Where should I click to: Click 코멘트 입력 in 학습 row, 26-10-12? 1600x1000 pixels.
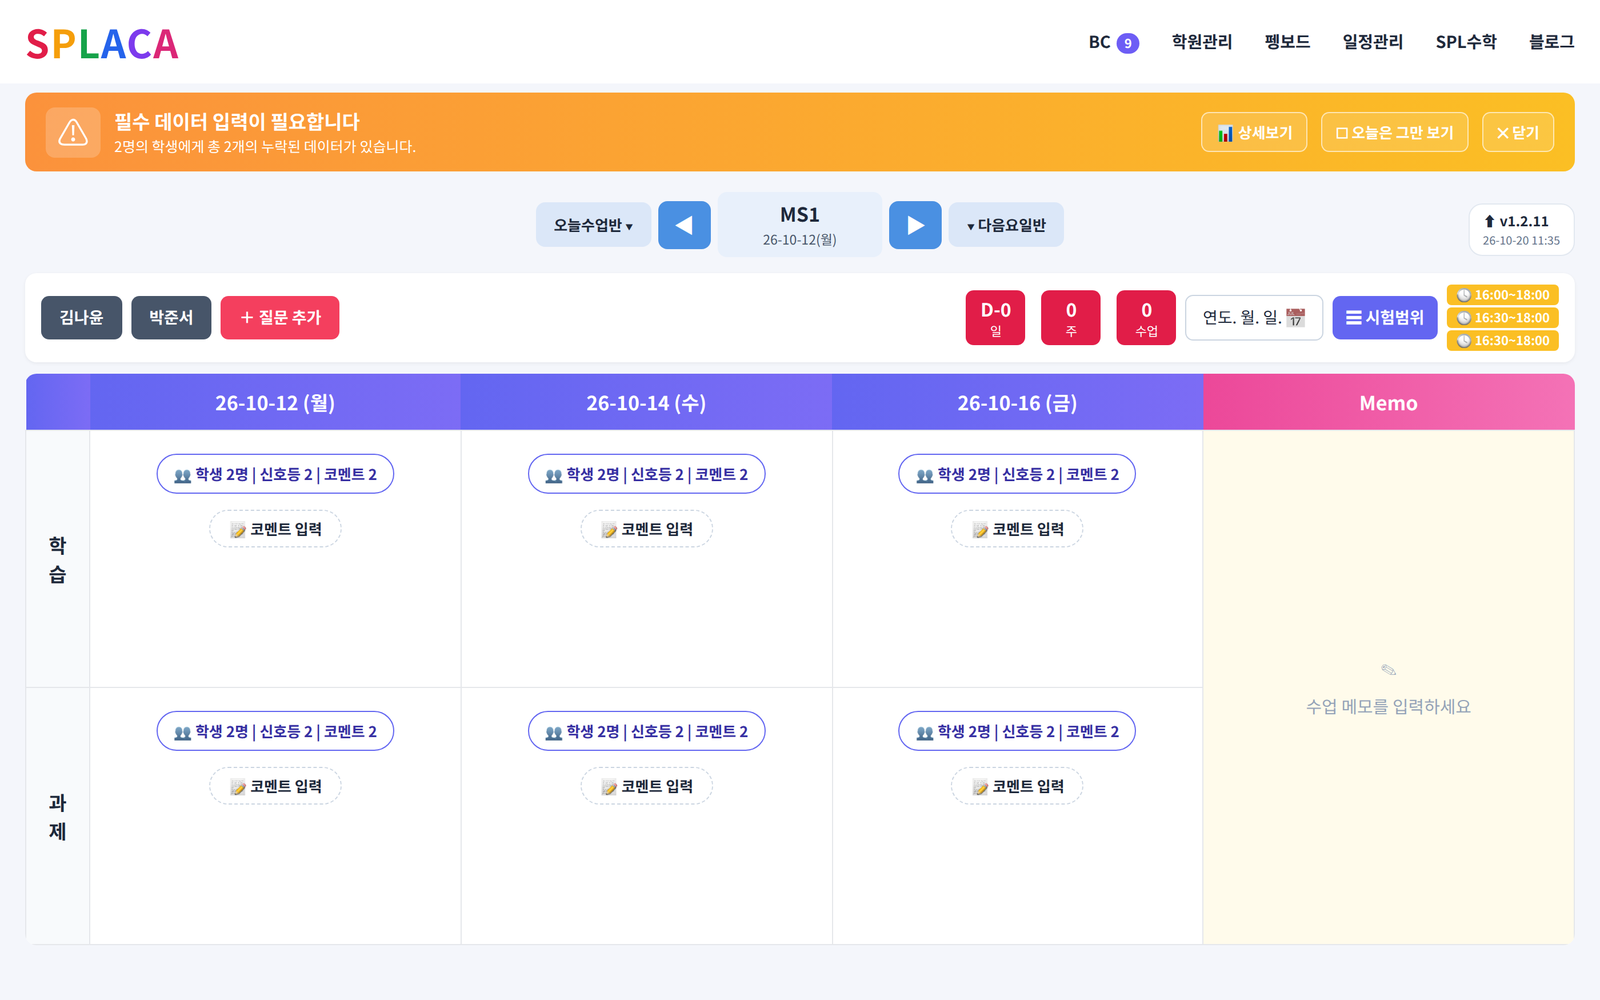tap(275, 529)
